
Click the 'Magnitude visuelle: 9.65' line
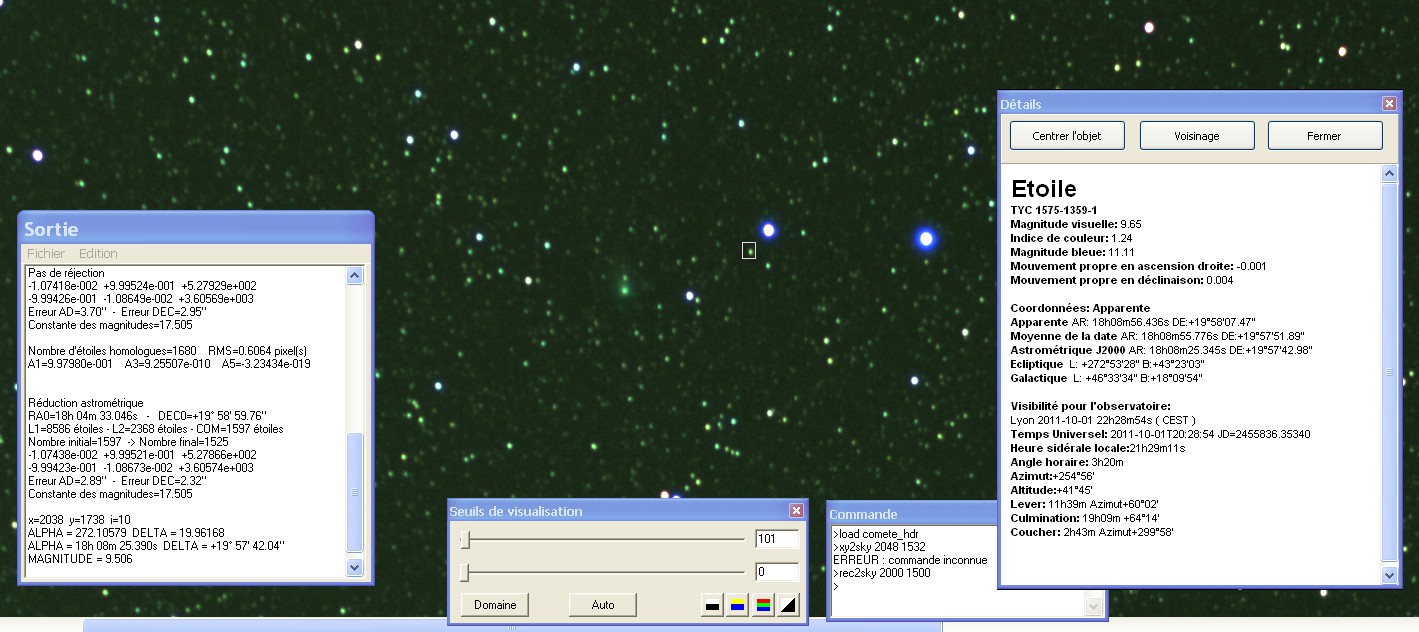tap(1076, 224)
